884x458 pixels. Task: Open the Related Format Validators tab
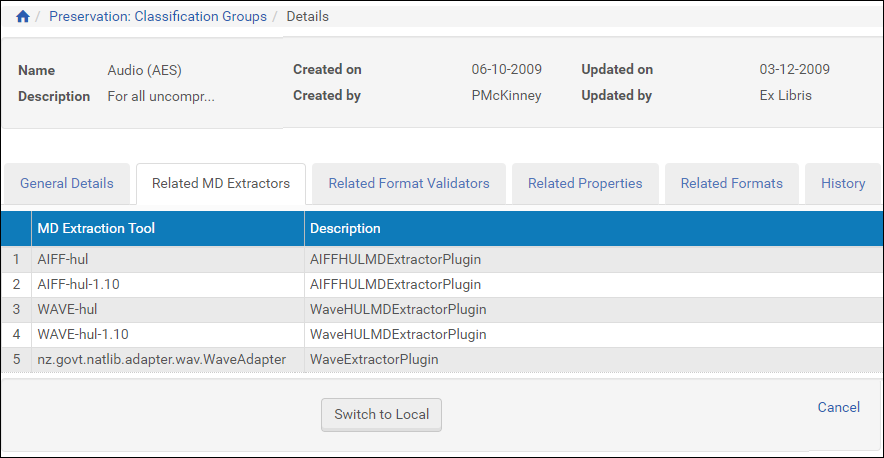409,184
